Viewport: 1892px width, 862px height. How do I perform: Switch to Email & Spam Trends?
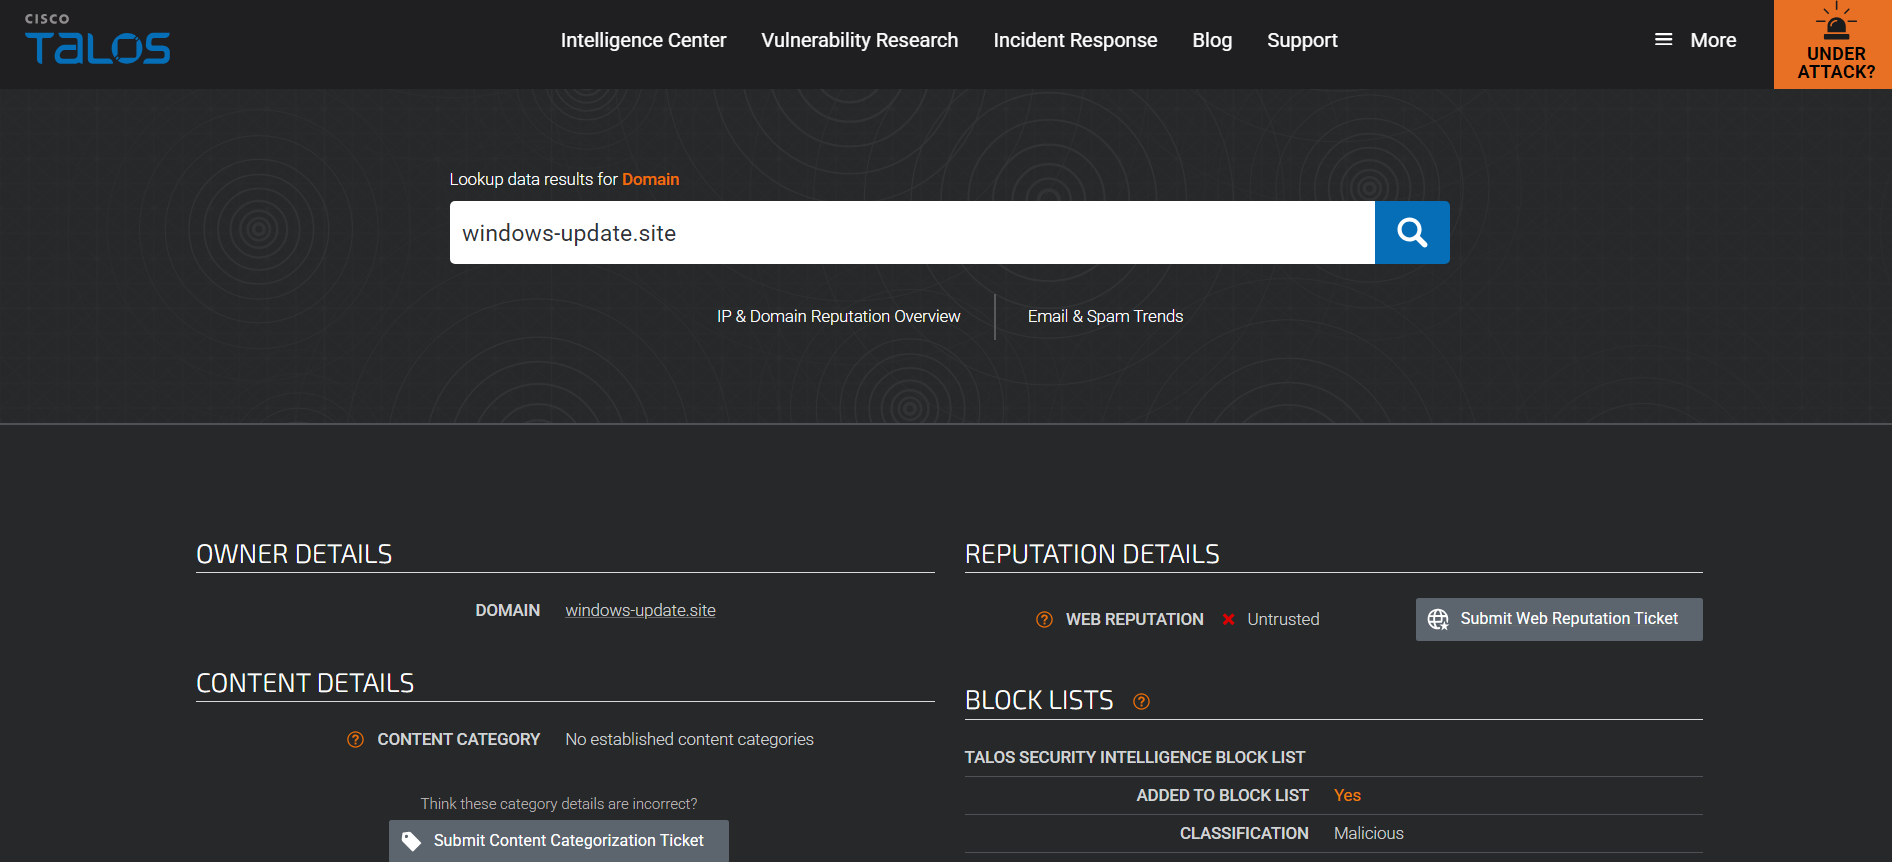[x=1105, y=316]
